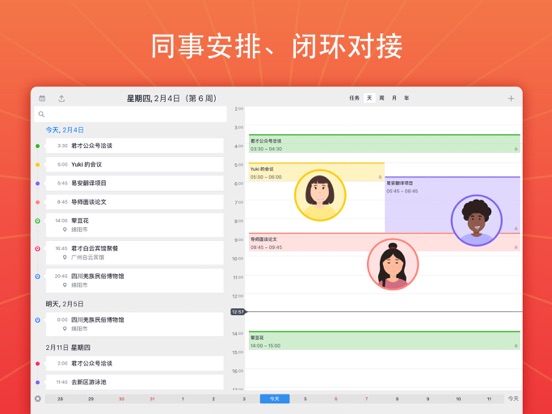
Task: Open the 20:45 四川羌族民俗博物馆 list item
Action: pyautogui.click(x=134, y=281)
